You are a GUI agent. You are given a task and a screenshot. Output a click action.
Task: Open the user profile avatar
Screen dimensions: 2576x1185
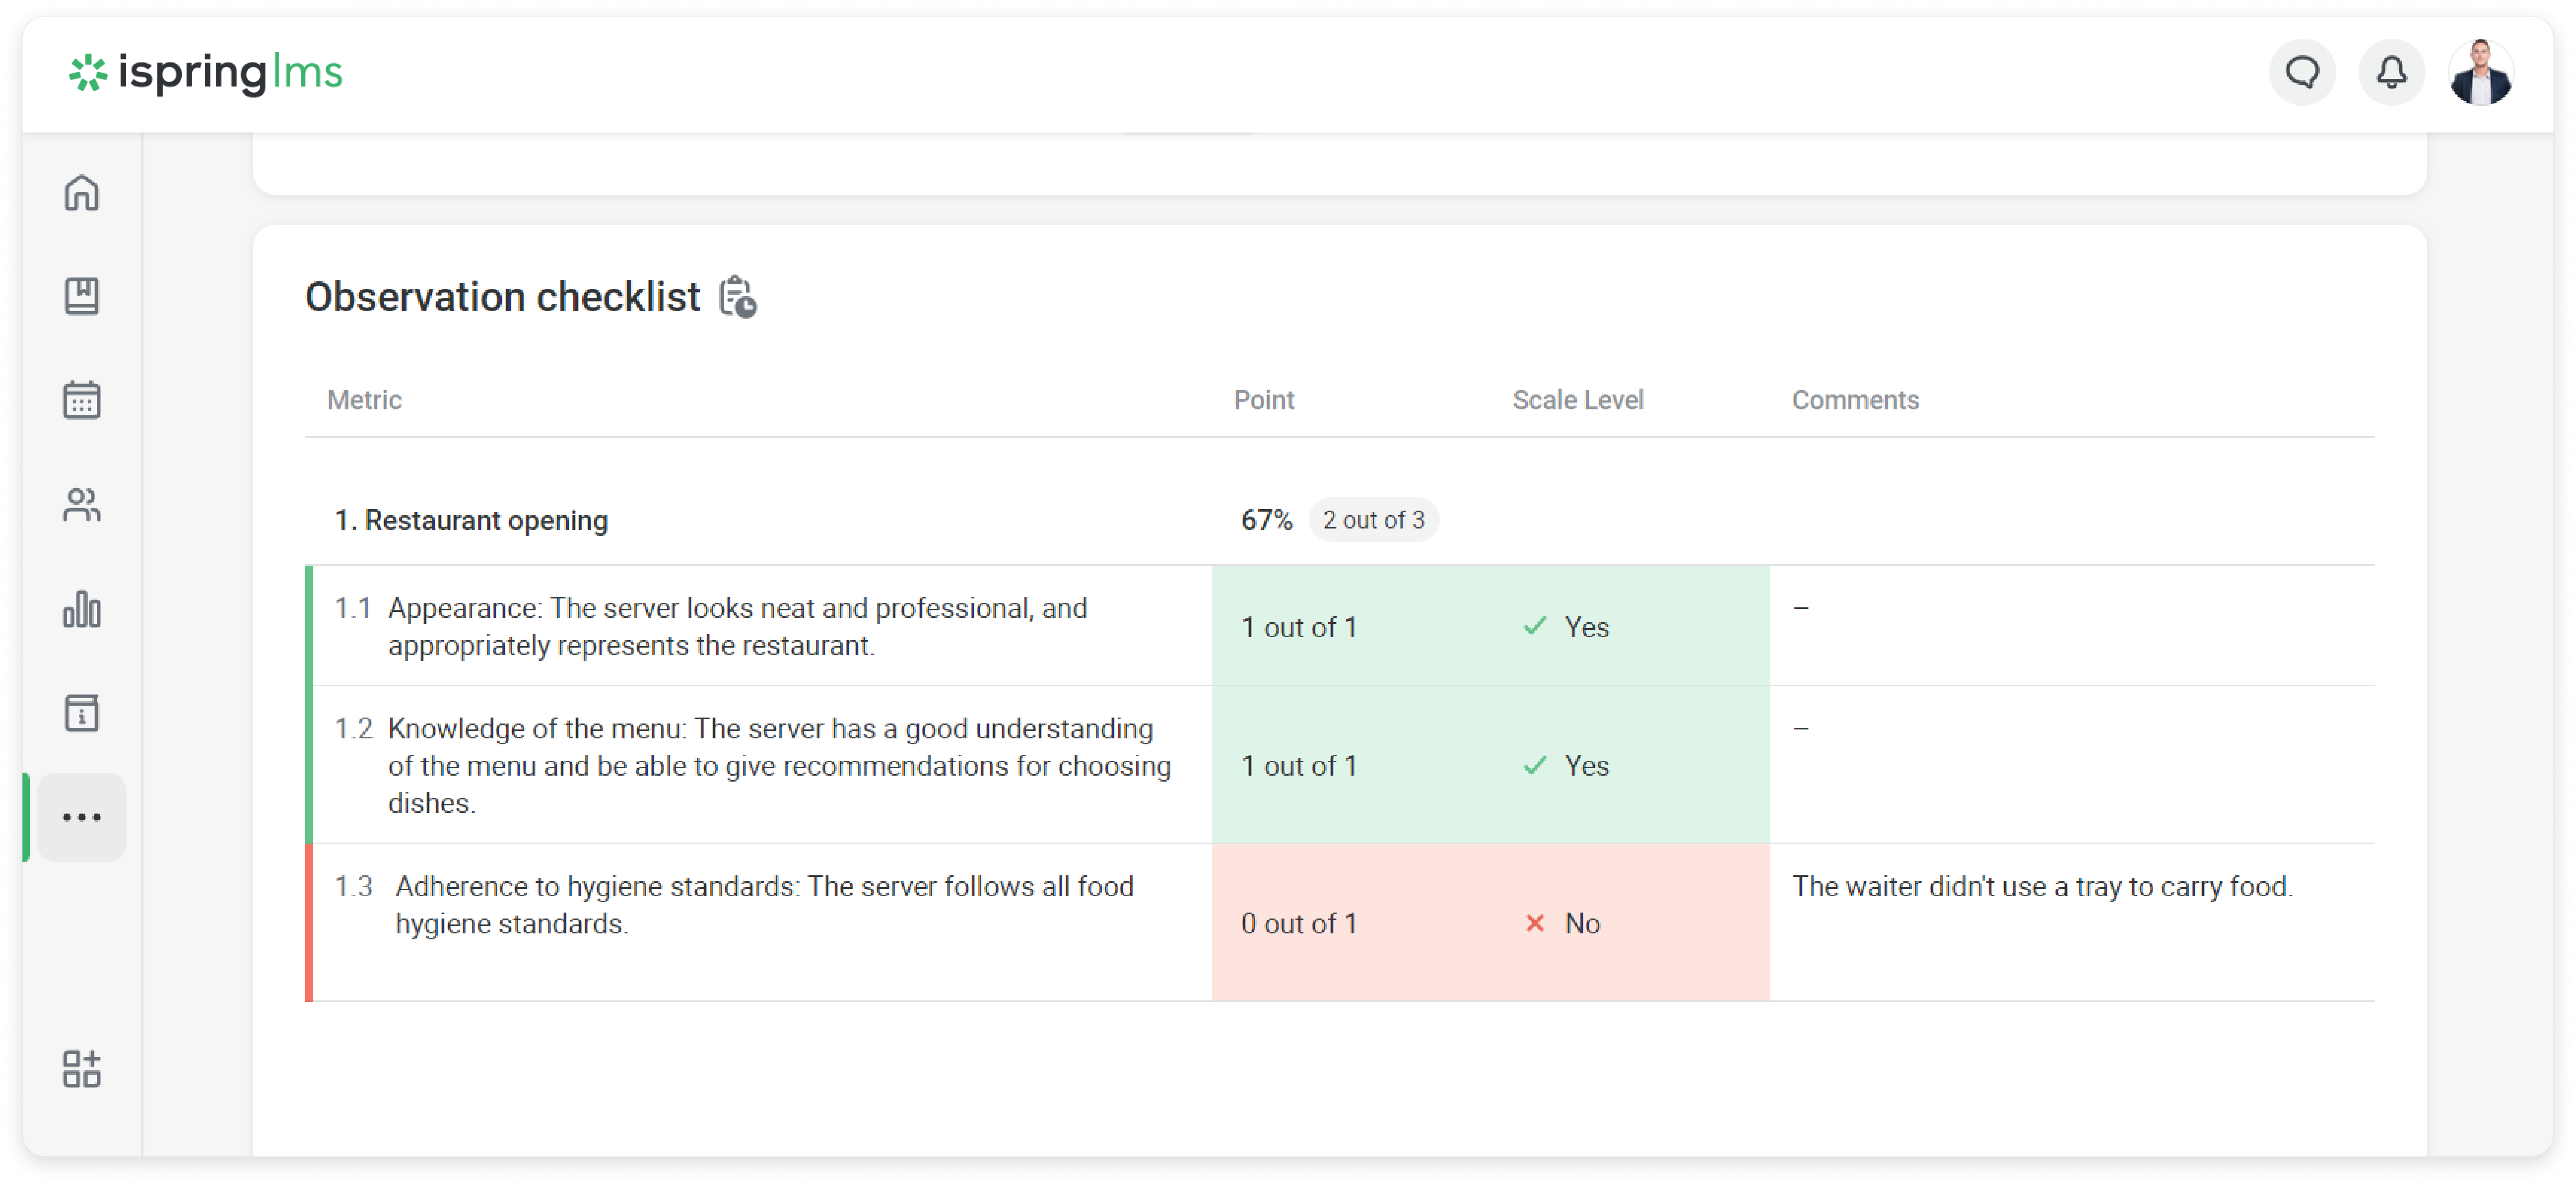tap(2480, 72)
